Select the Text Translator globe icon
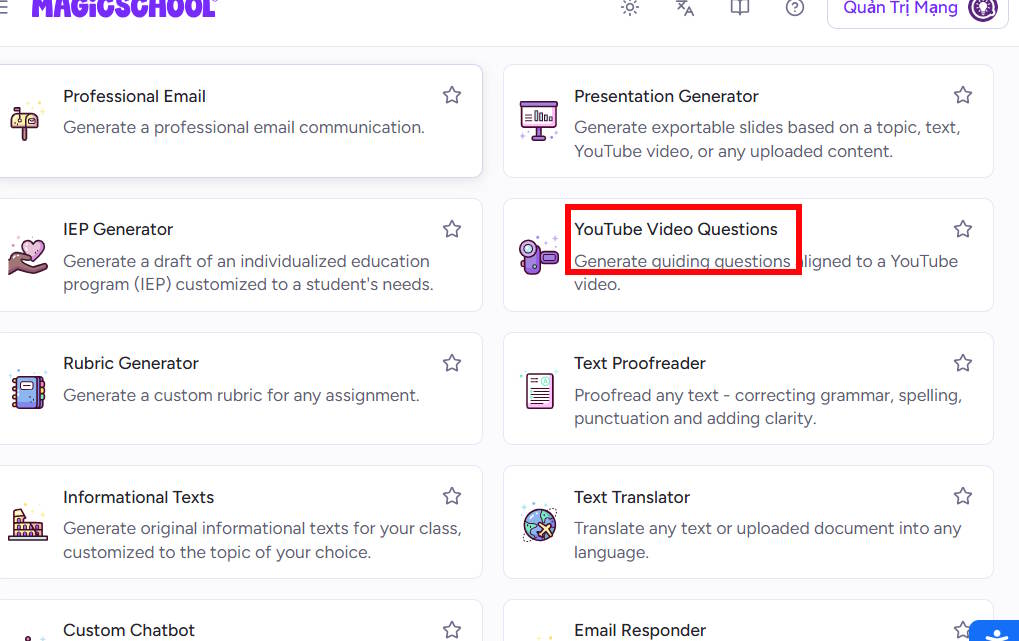The width and height of the screenshot is (1019, 641). 539,522
